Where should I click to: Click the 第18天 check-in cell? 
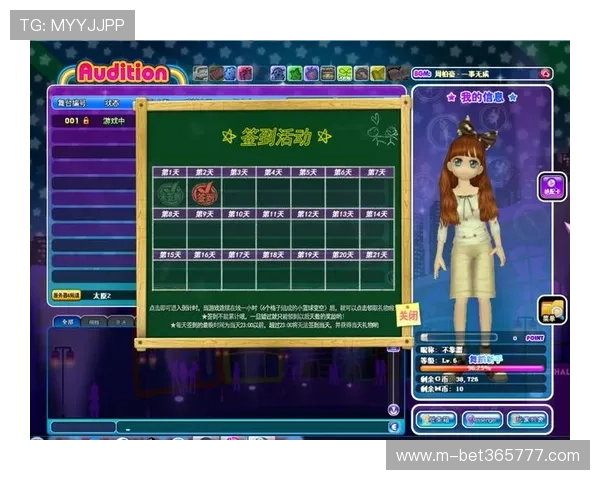[273, 276]
